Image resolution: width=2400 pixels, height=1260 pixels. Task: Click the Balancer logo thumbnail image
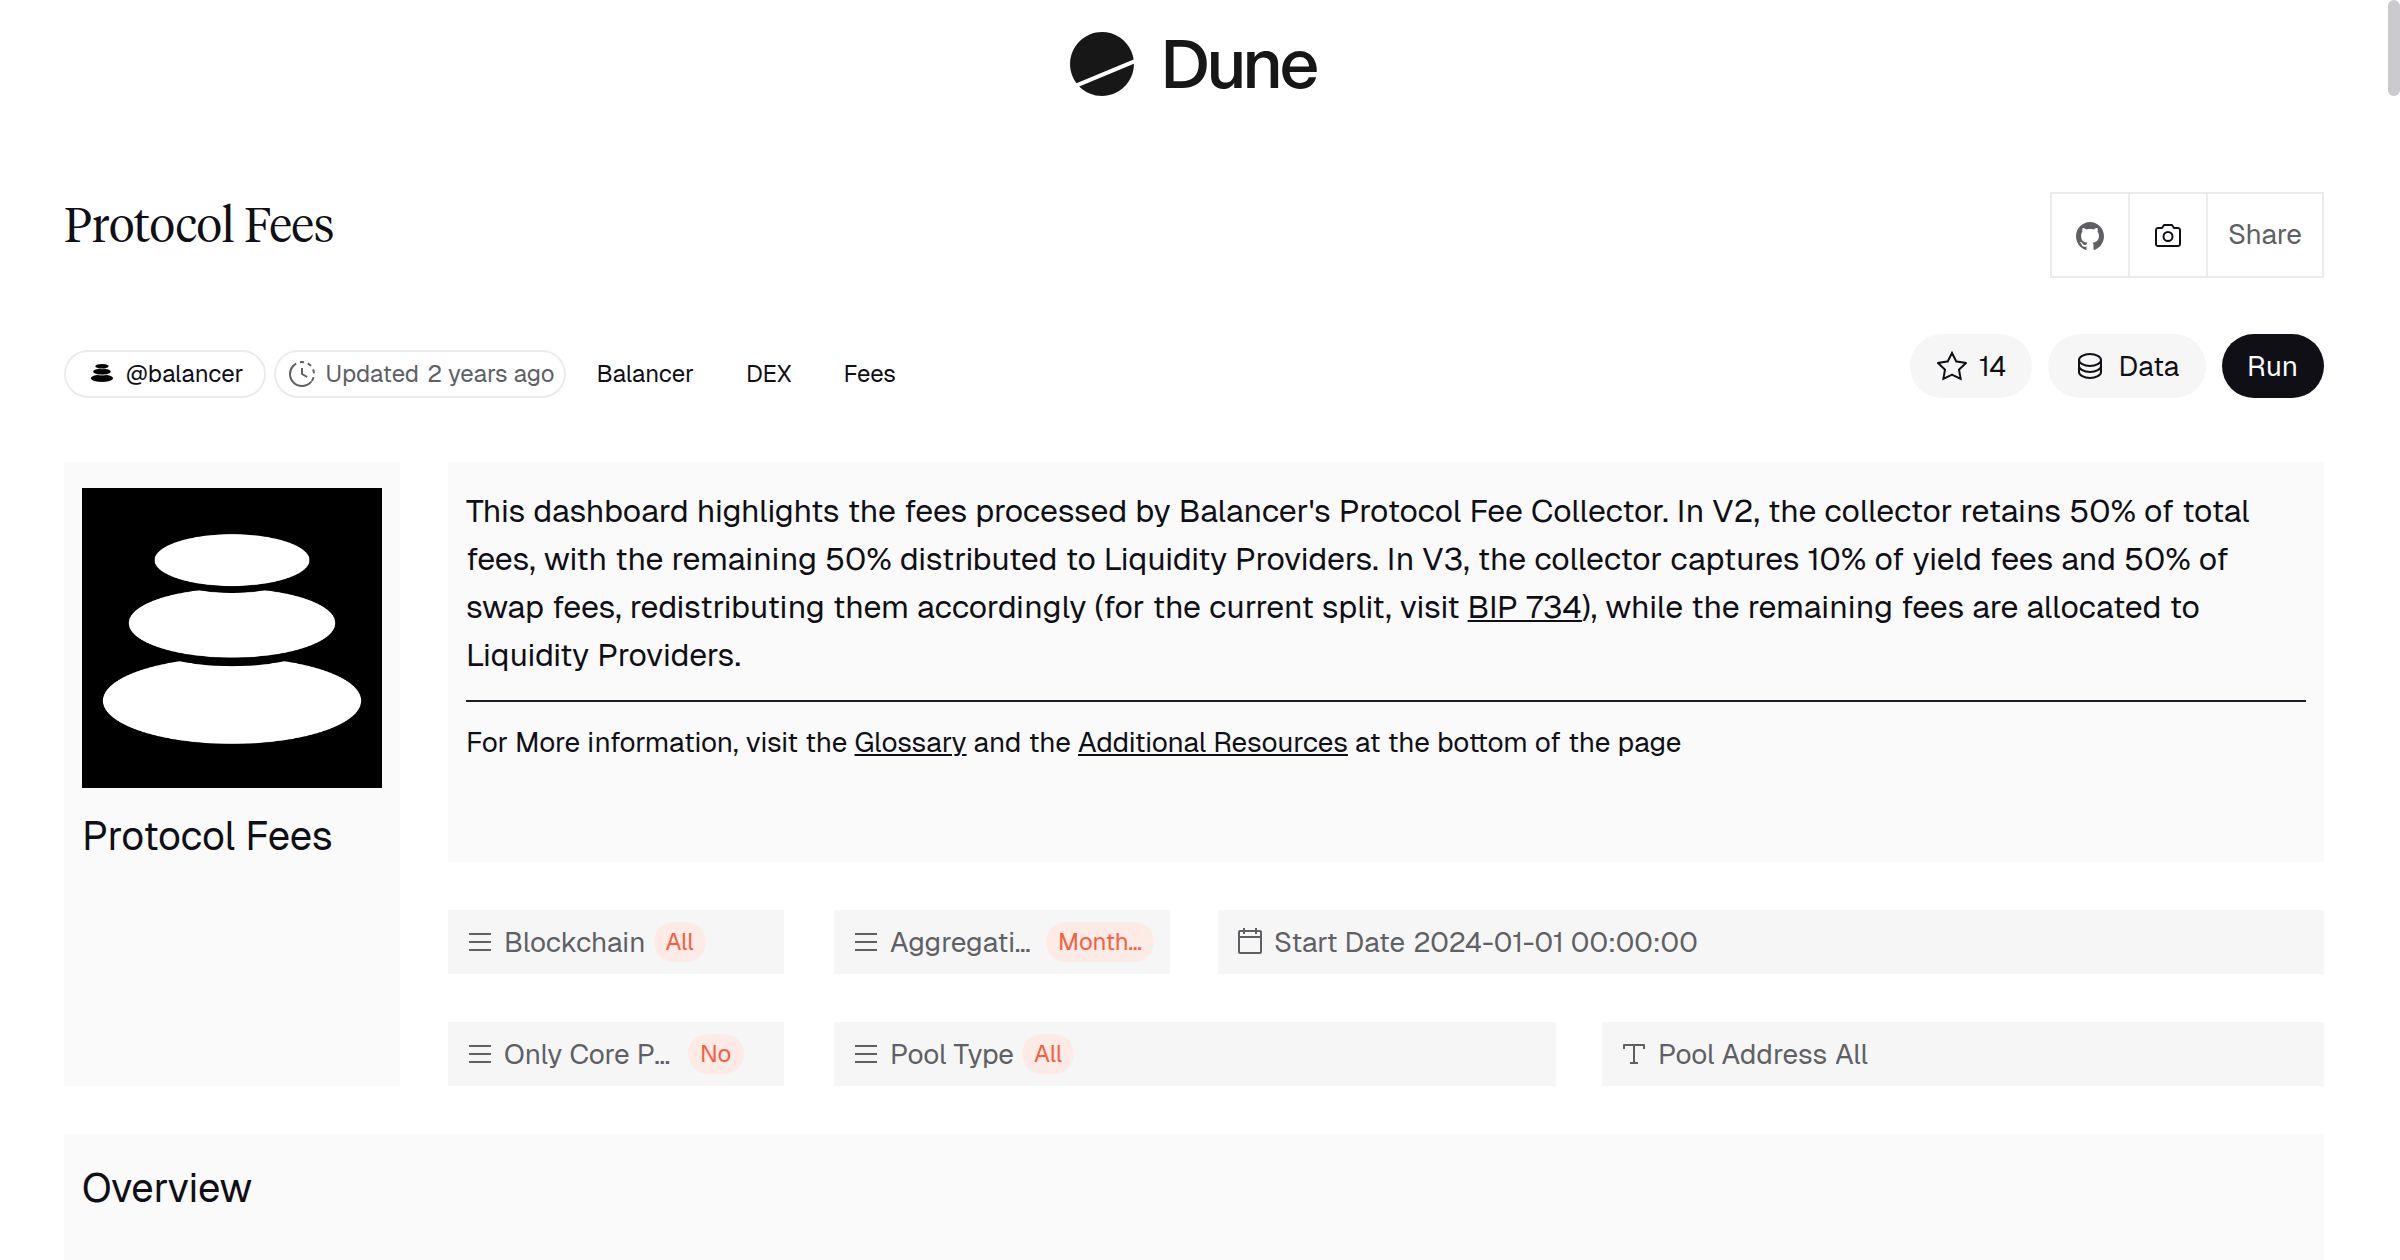232,638
